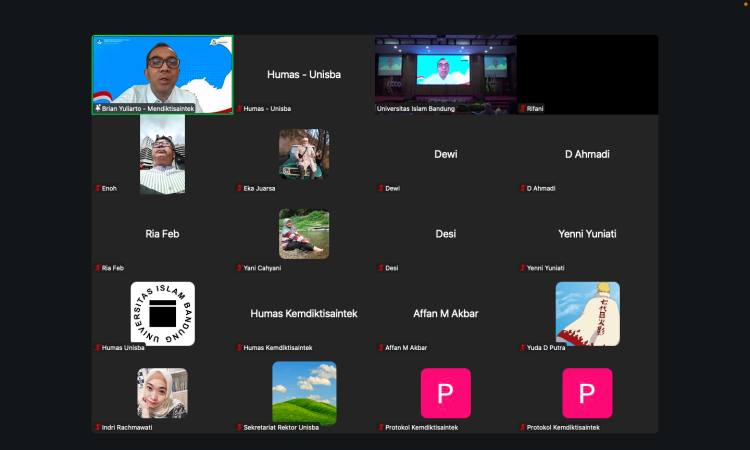This screenshot has width=750, height=450.
Task: Click the 'Sekretariat Rektor Unisba' name label
Action: coord(281,428)
